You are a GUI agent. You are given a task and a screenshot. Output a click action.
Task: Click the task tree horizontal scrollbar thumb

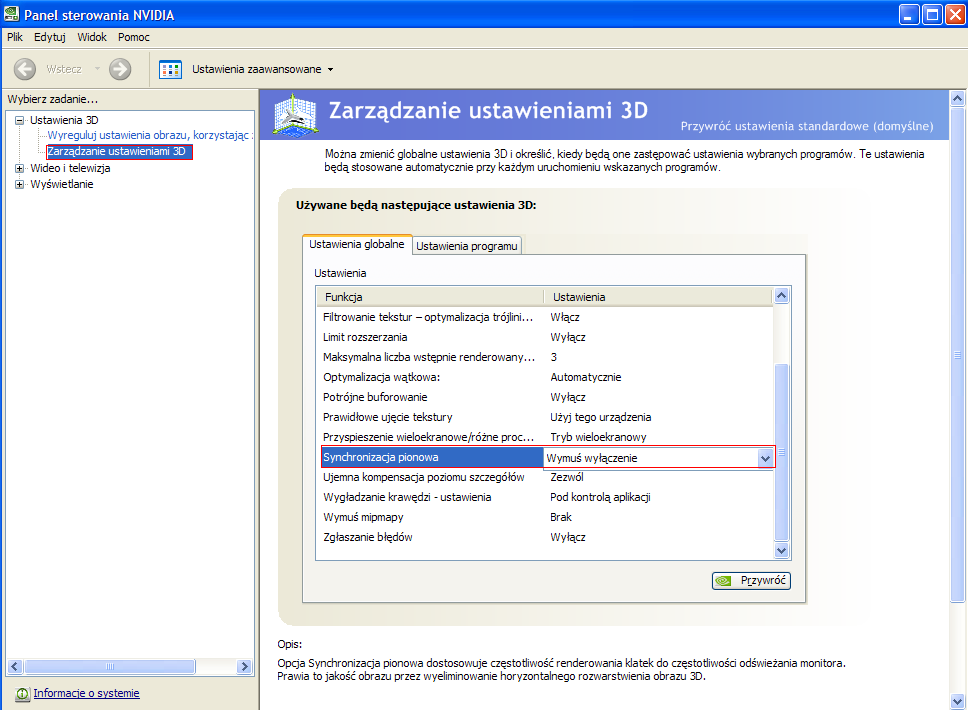click(110, 667)
